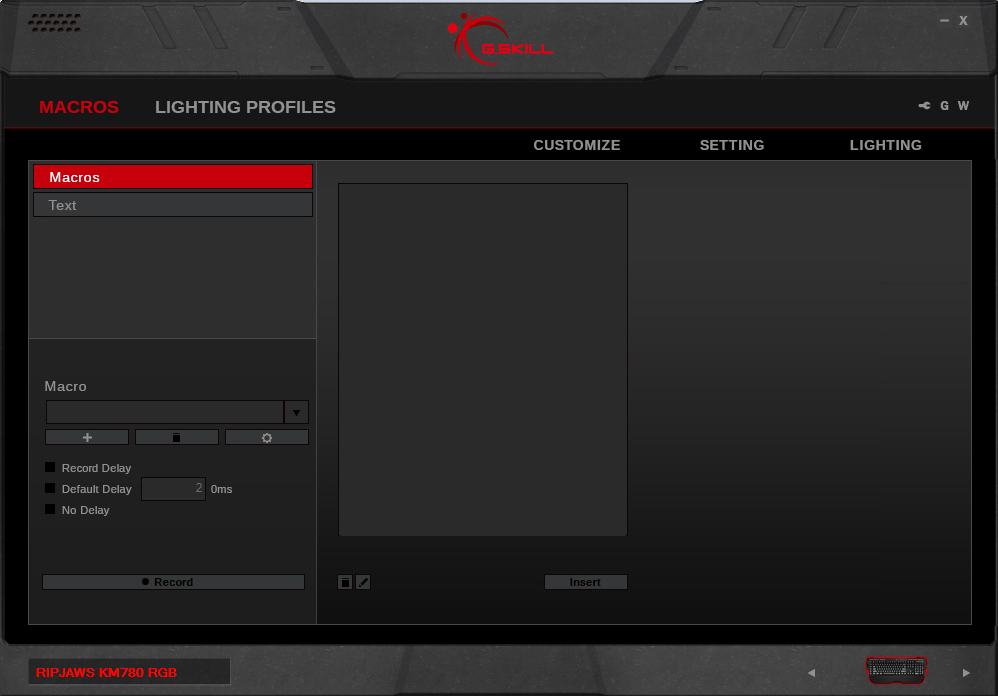The height and width of the screenshot is (696, 998).
Task: Switch to LIGHTING PROFILES tab
Action: (245, 107)
